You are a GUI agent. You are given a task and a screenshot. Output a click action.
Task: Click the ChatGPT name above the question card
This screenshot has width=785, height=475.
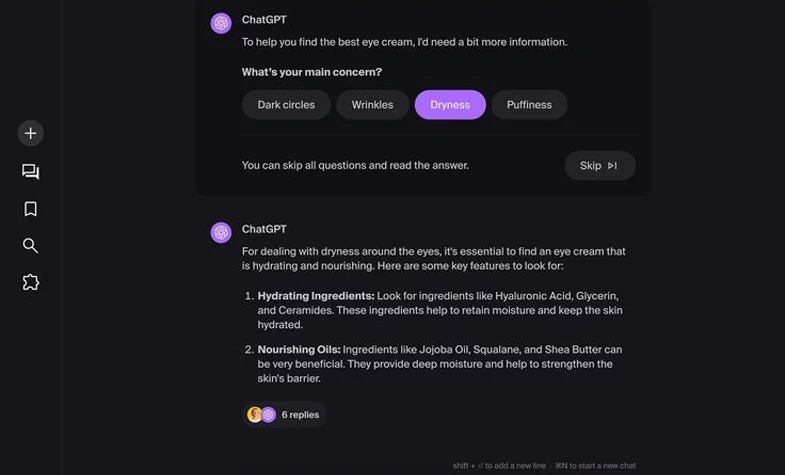coord(264,20)
